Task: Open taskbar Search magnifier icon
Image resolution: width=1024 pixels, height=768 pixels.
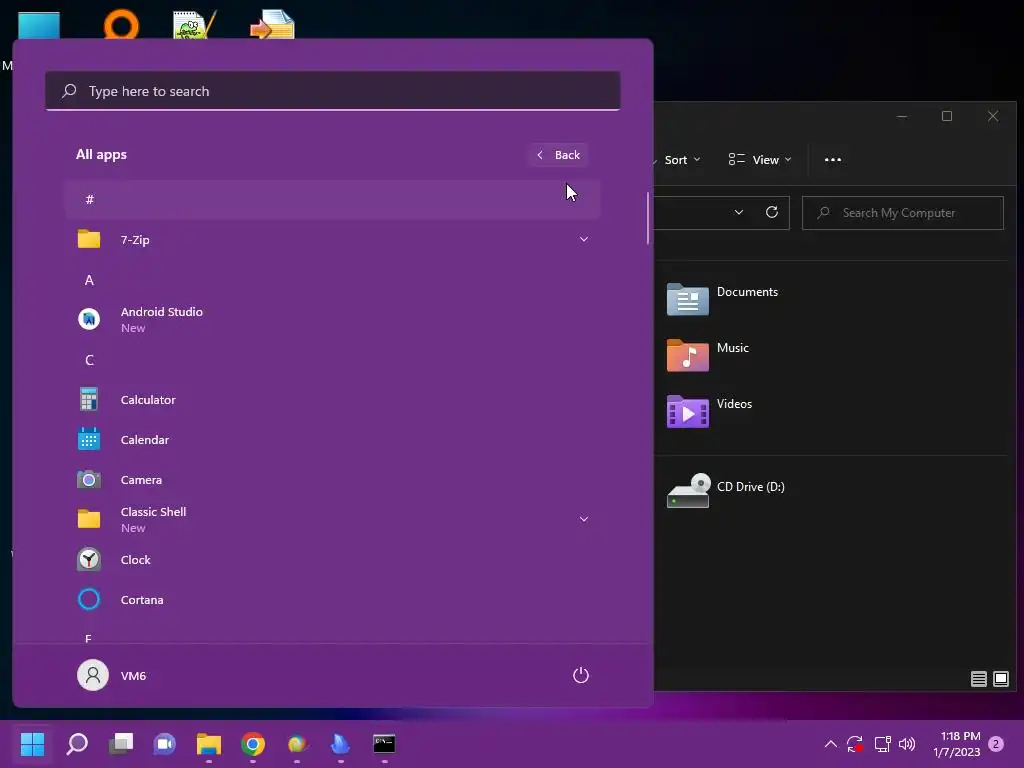Action: coord(77,743)
